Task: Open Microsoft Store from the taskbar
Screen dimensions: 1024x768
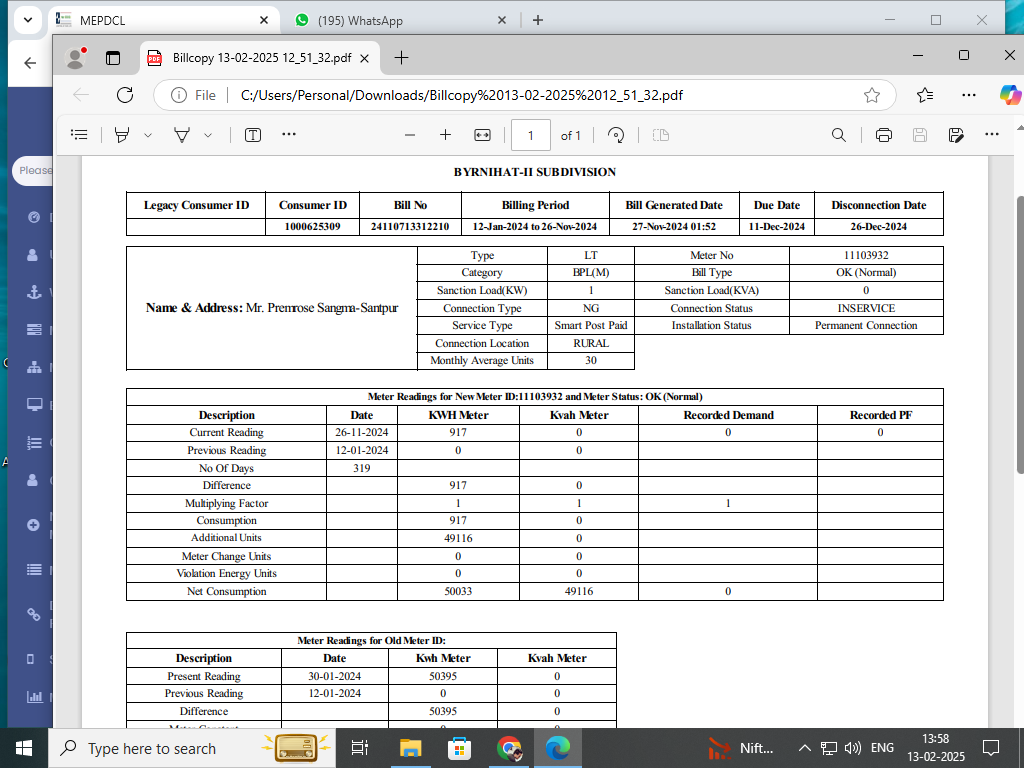Action: coord(459,748)
